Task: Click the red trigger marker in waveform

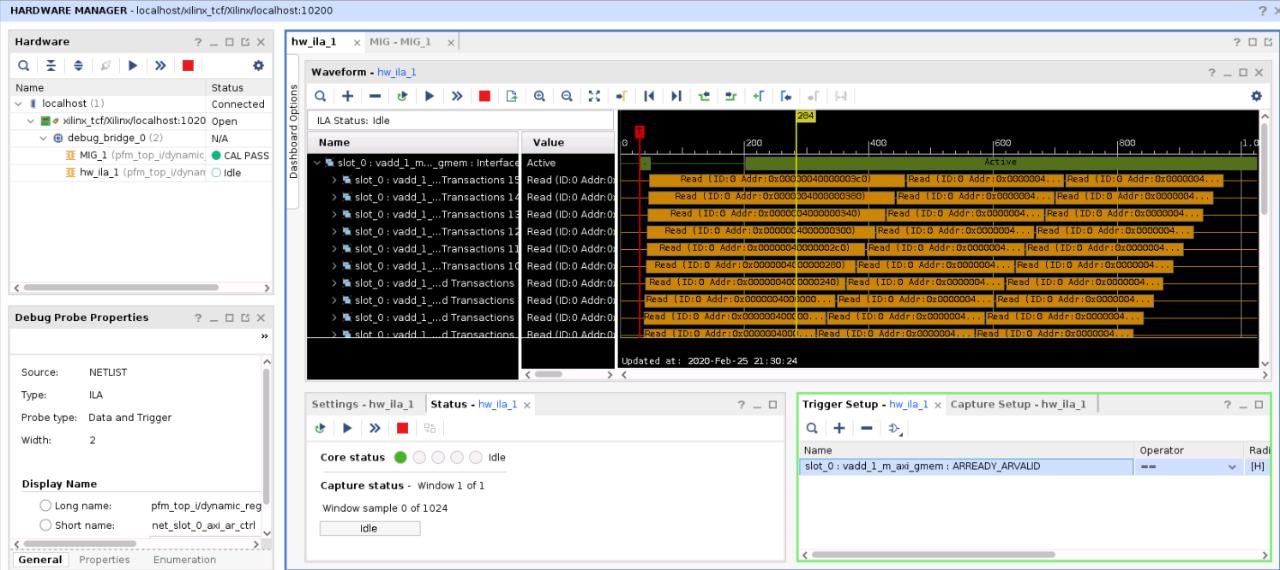Action: pyautogui.click(x=640, y=132)
